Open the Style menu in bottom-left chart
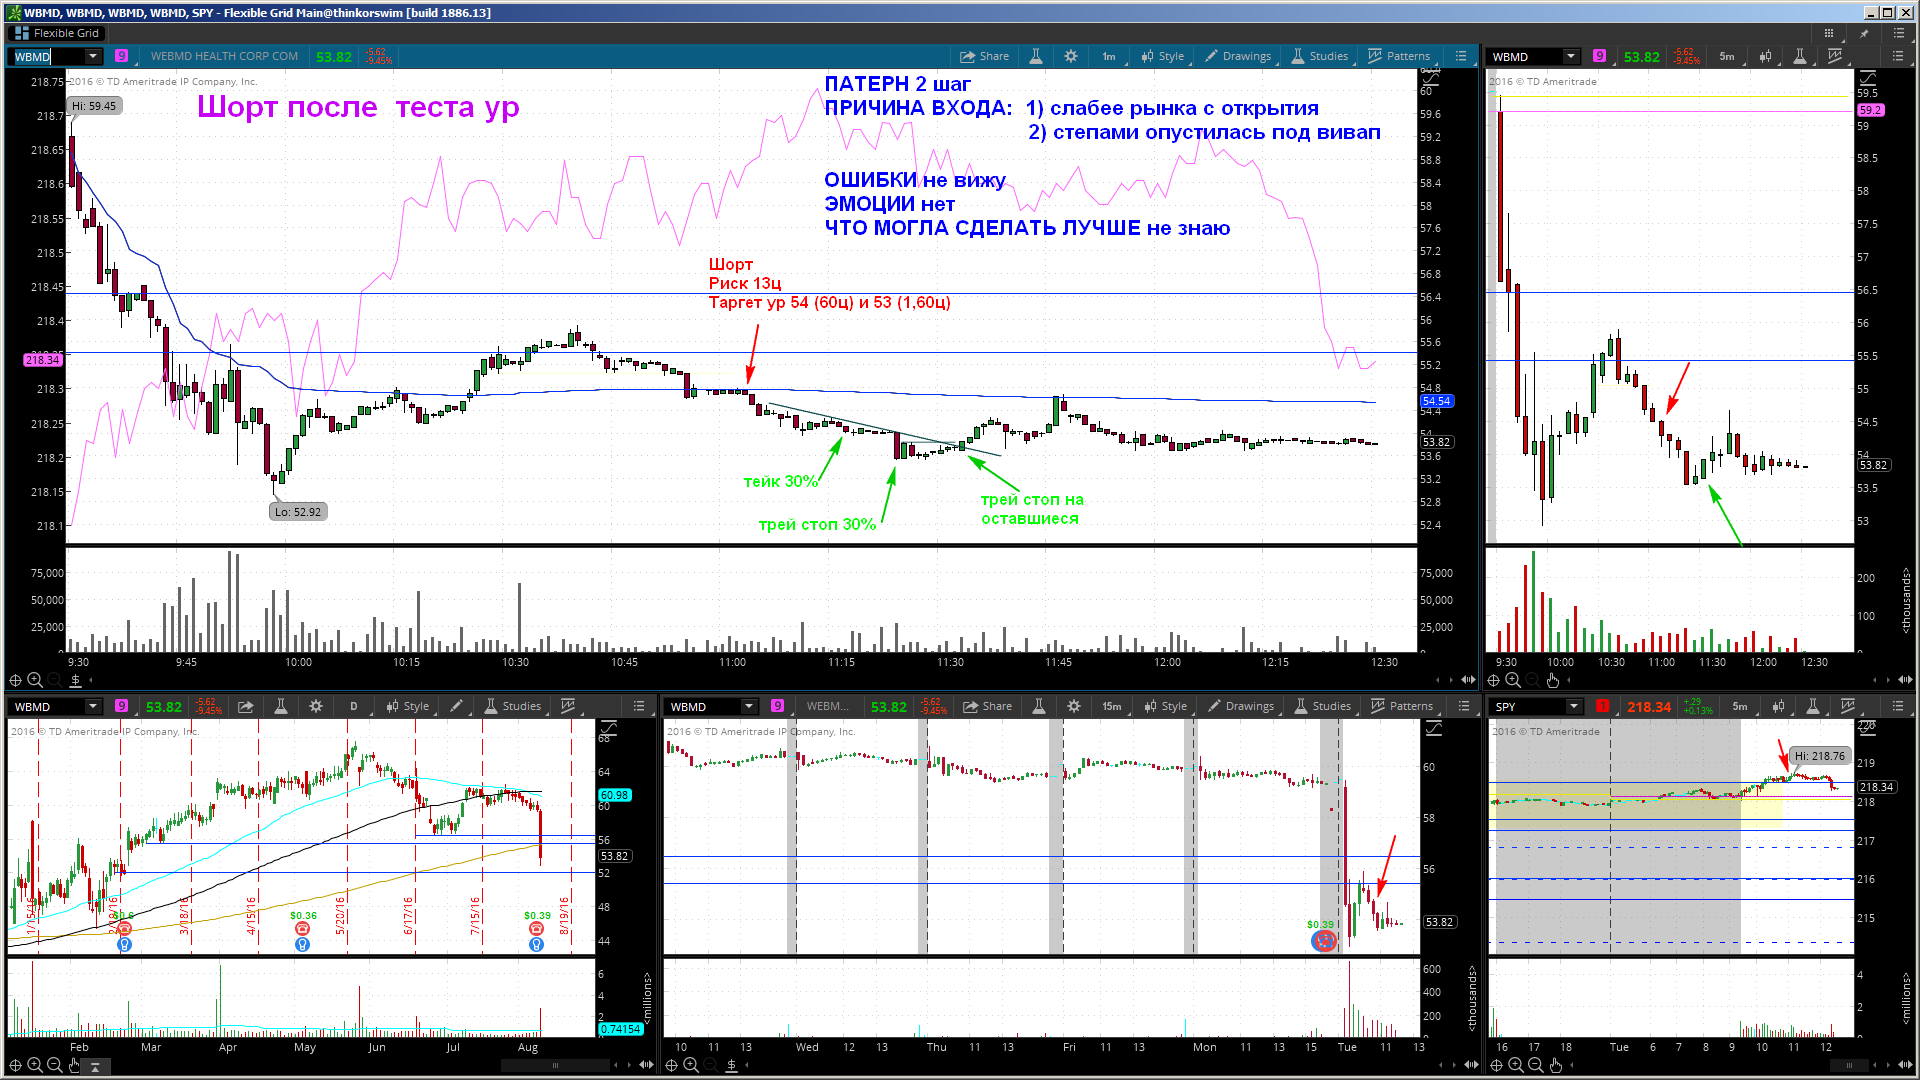 [x=408, y=706]
